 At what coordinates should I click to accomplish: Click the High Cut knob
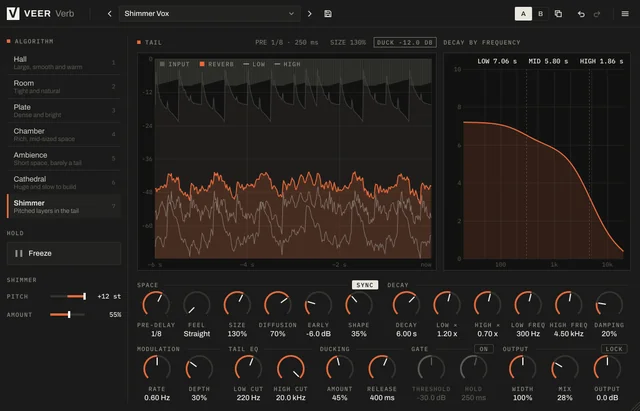click(291, 368)
